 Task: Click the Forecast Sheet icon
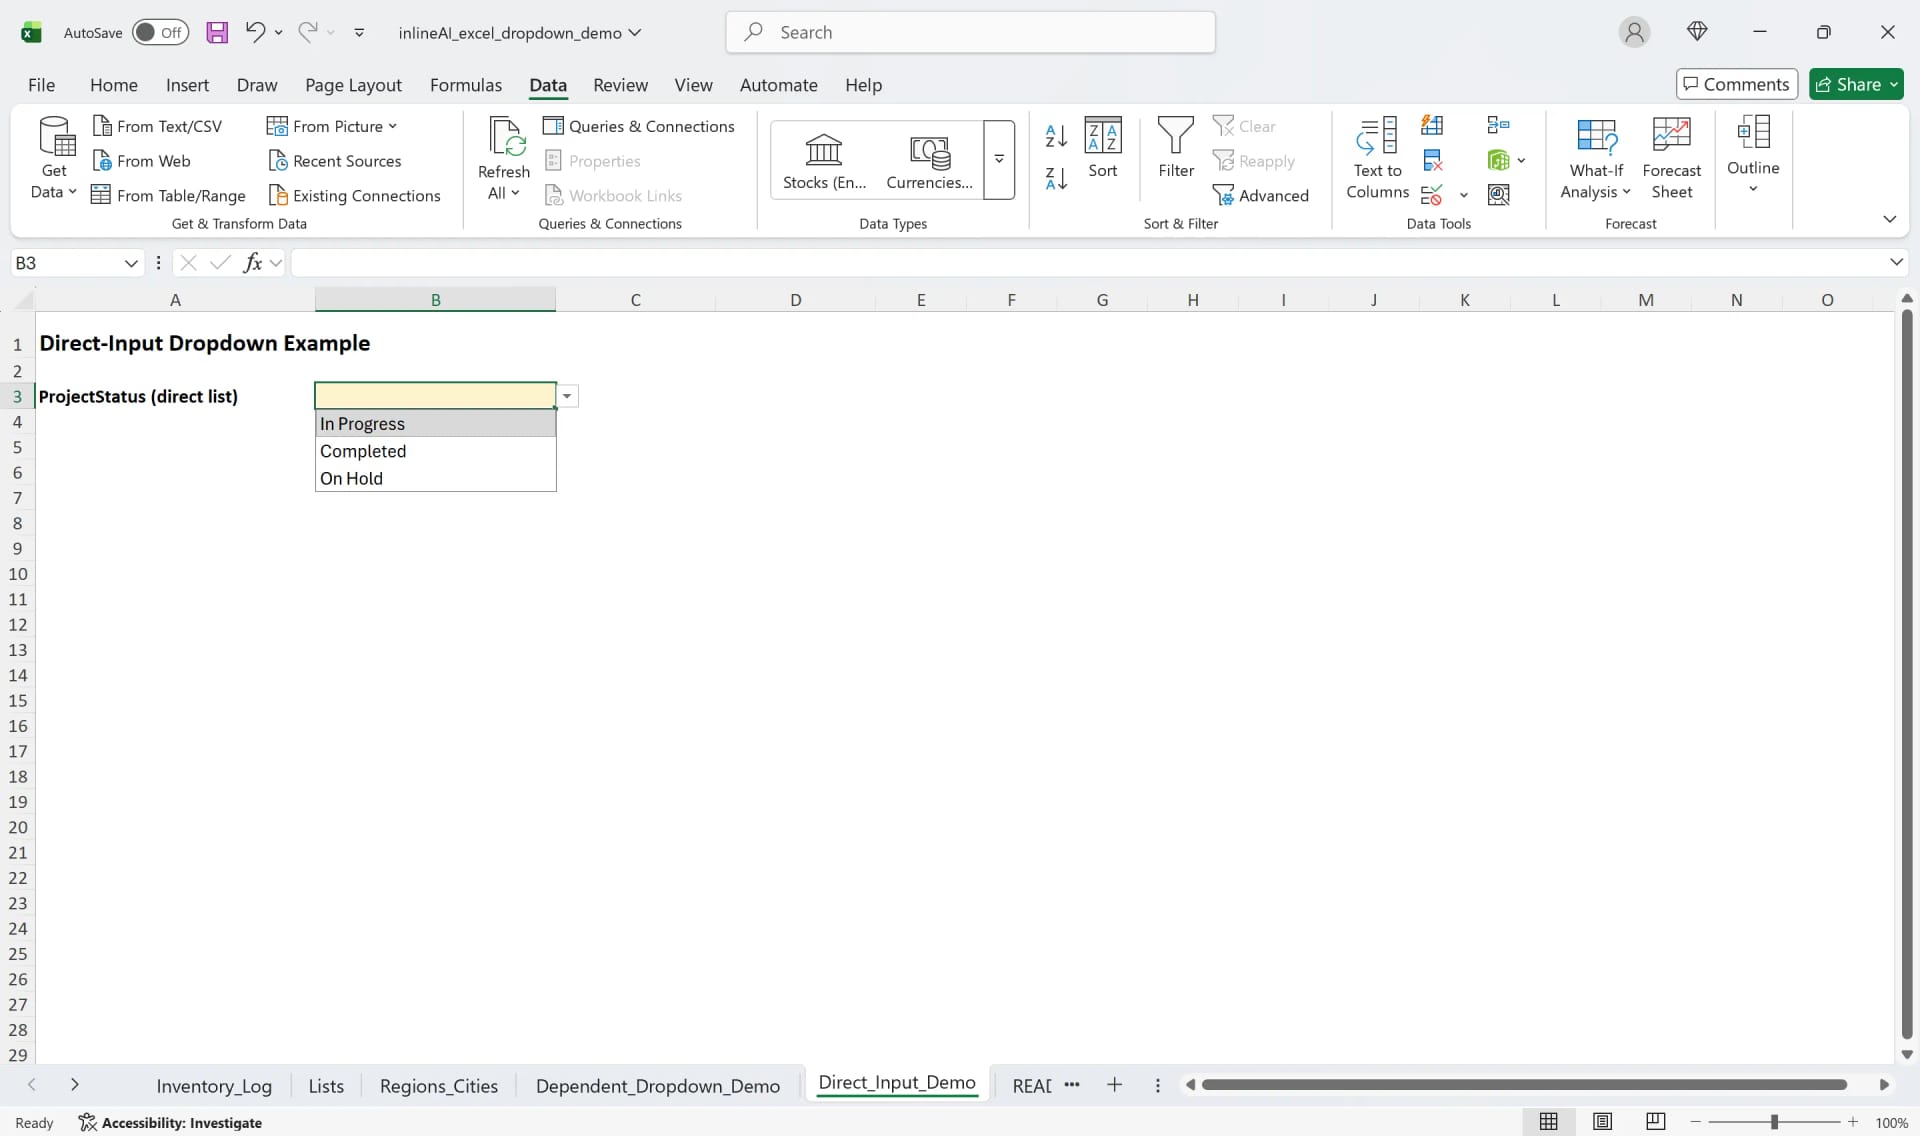click(x=1671, y=155)
